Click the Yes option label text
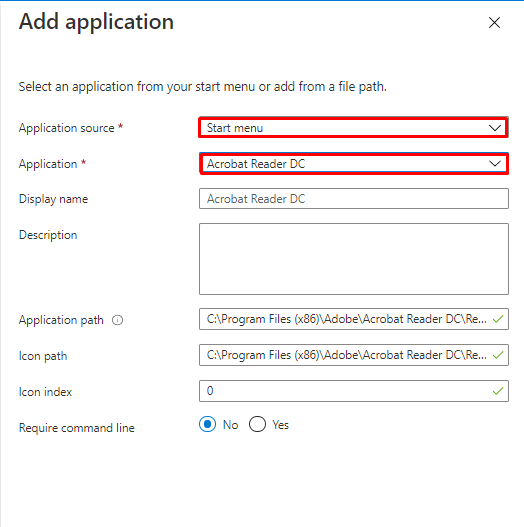Screen dimensions: 524x527 tap(280, 425)
